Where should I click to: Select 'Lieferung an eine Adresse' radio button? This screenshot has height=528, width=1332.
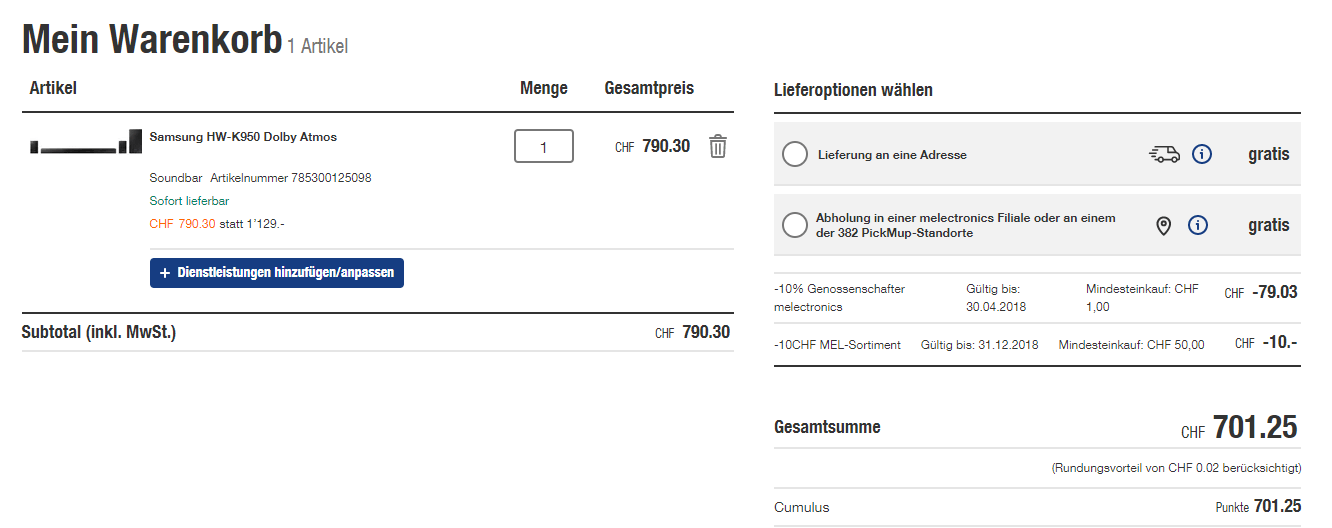tap(795, 154)
